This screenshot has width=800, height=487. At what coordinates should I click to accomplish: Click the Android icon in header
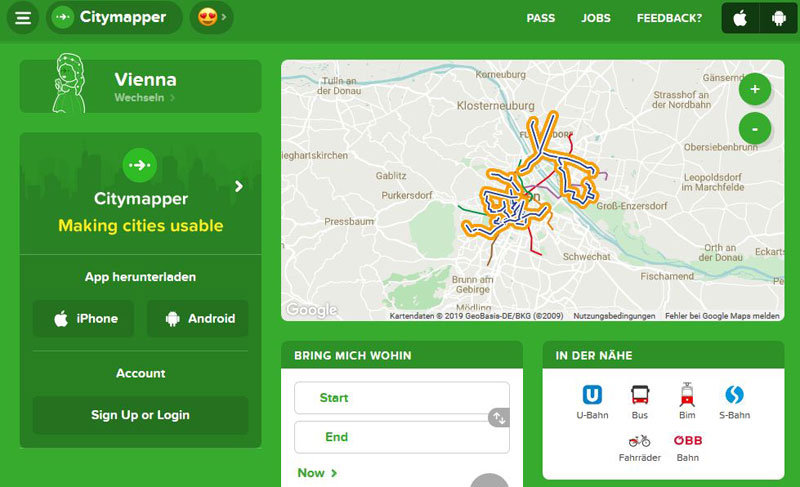coord(779,18)
